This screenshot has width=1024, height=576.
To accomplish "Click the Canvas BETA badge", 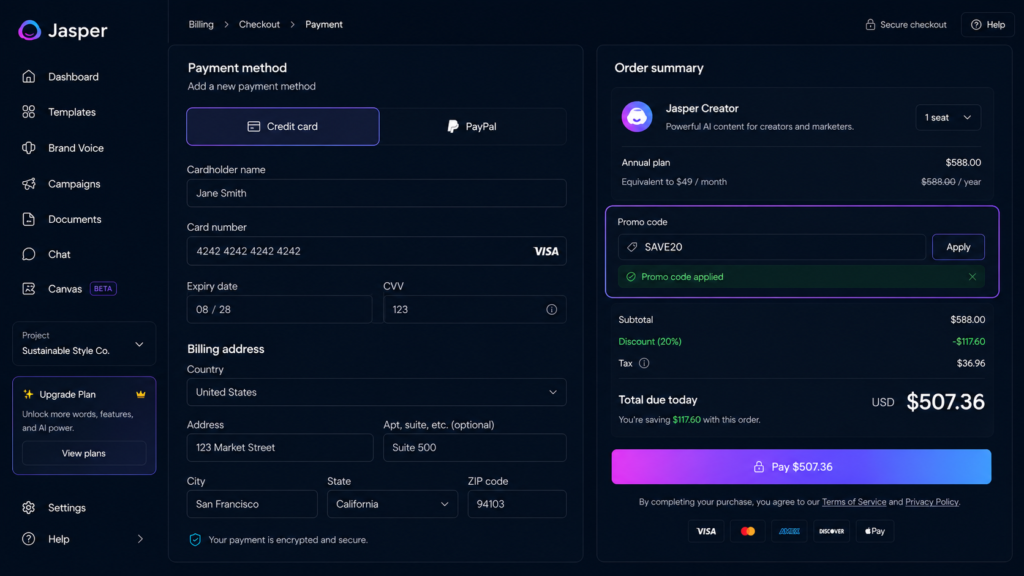I will tap(103, 289).
